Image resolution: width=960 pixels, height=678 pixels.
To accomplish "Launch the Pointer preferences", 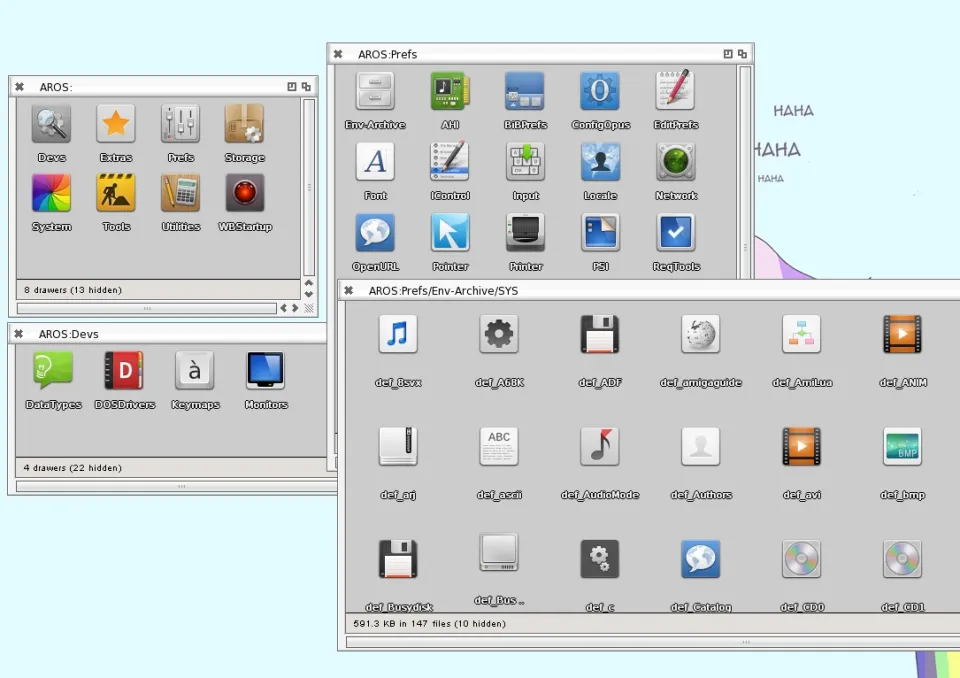I will (x=450, y=233).
